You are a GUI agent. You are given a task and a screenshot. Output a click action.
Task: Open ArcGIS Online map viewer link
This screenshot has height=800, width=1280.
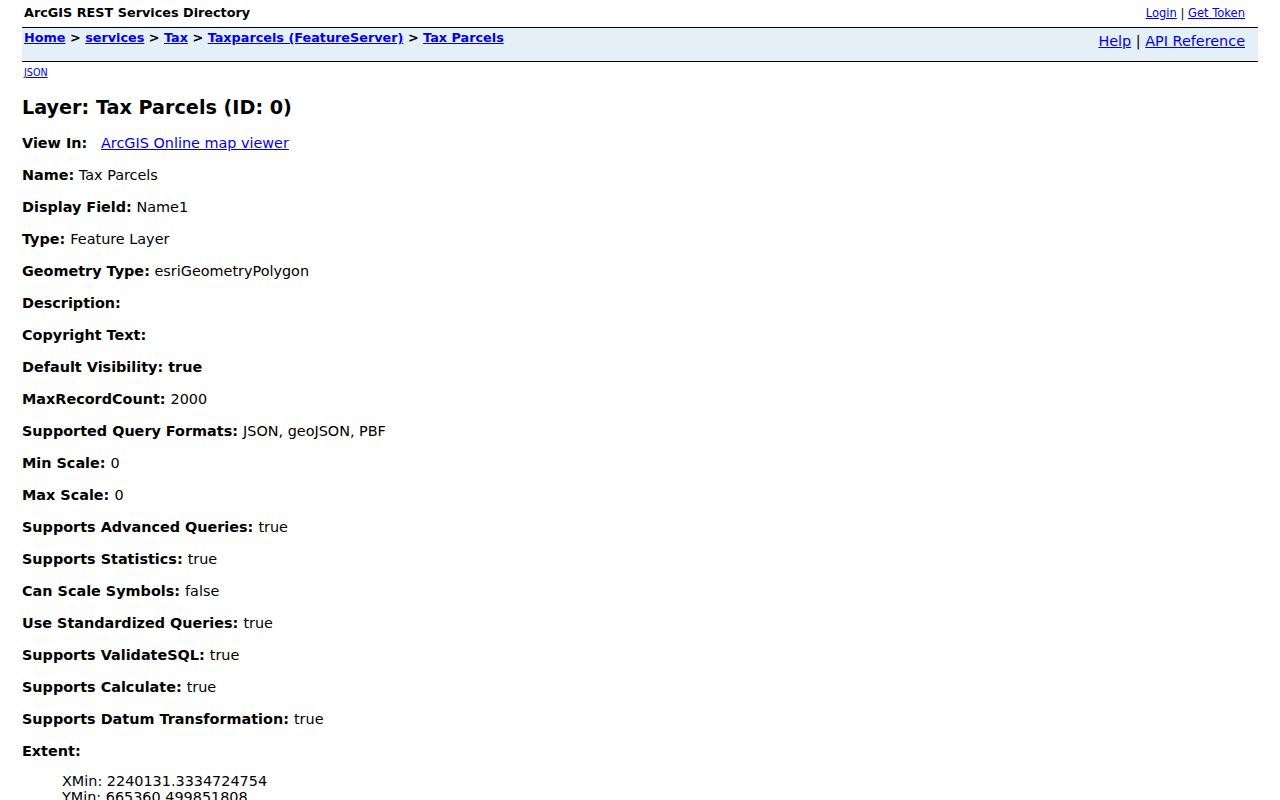pyautogui.click(x=195, y=143)
